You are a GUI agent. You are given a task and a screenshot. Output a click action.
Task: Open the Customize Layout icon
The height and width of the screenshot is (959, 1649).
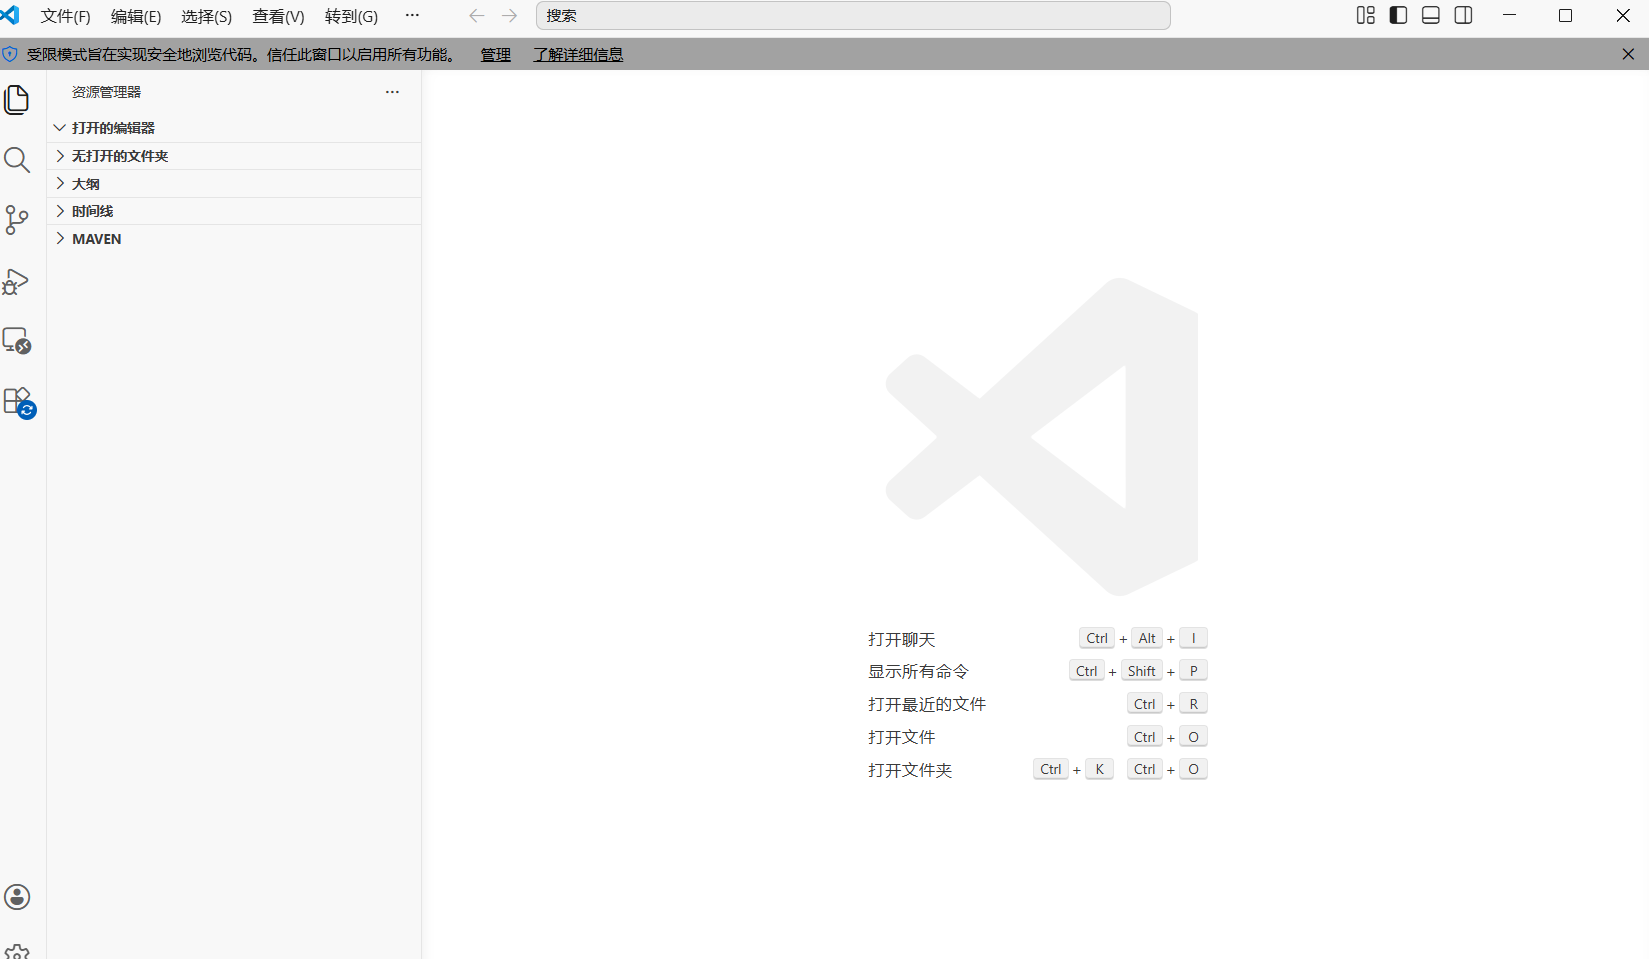1366,15
